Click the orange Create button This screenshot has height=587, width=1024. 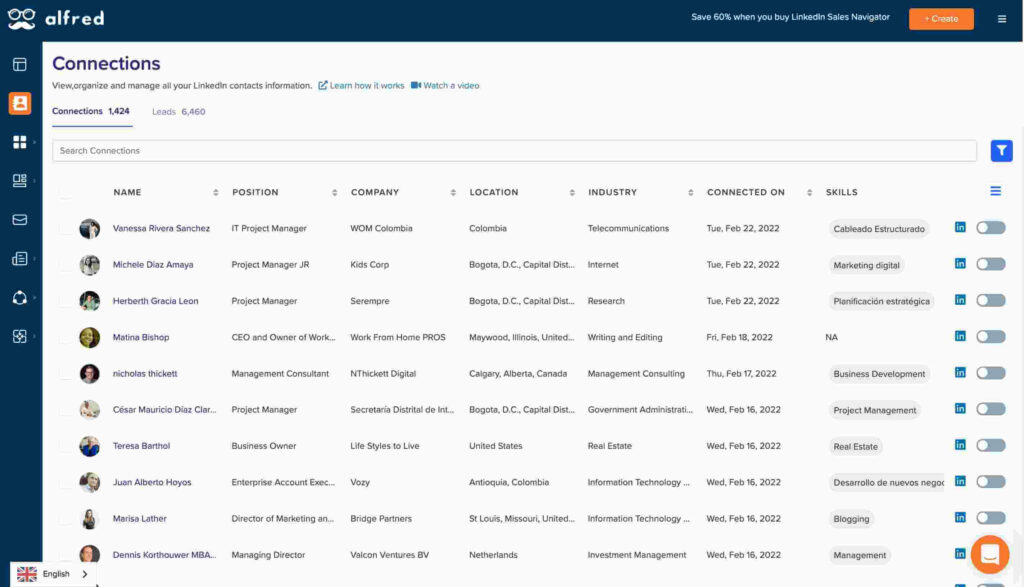coord(941,19)
